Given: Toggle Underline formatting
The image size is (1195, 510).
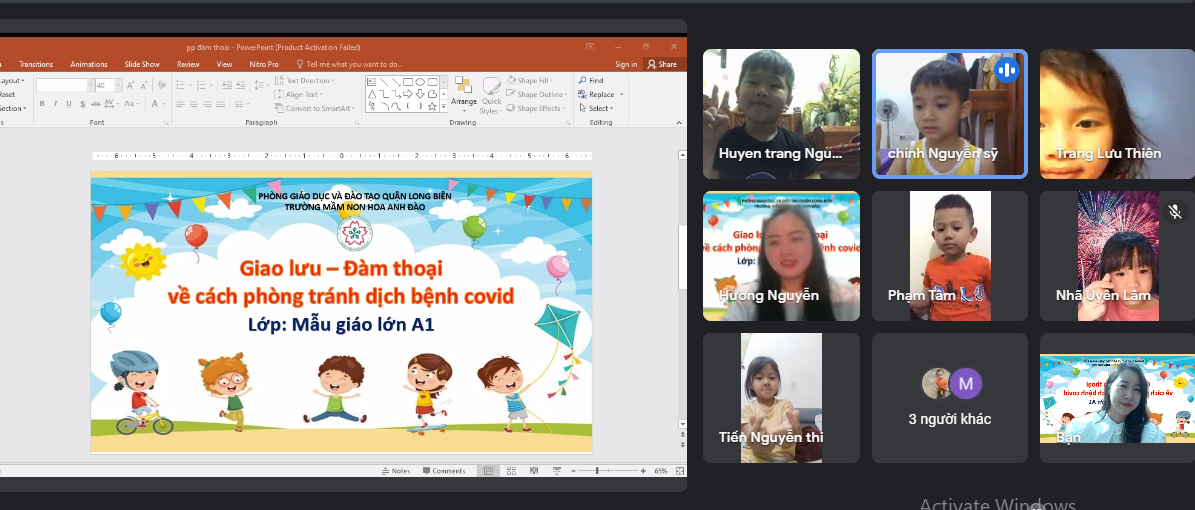Looking at the screenshot, I should click(x=68, y=104).
